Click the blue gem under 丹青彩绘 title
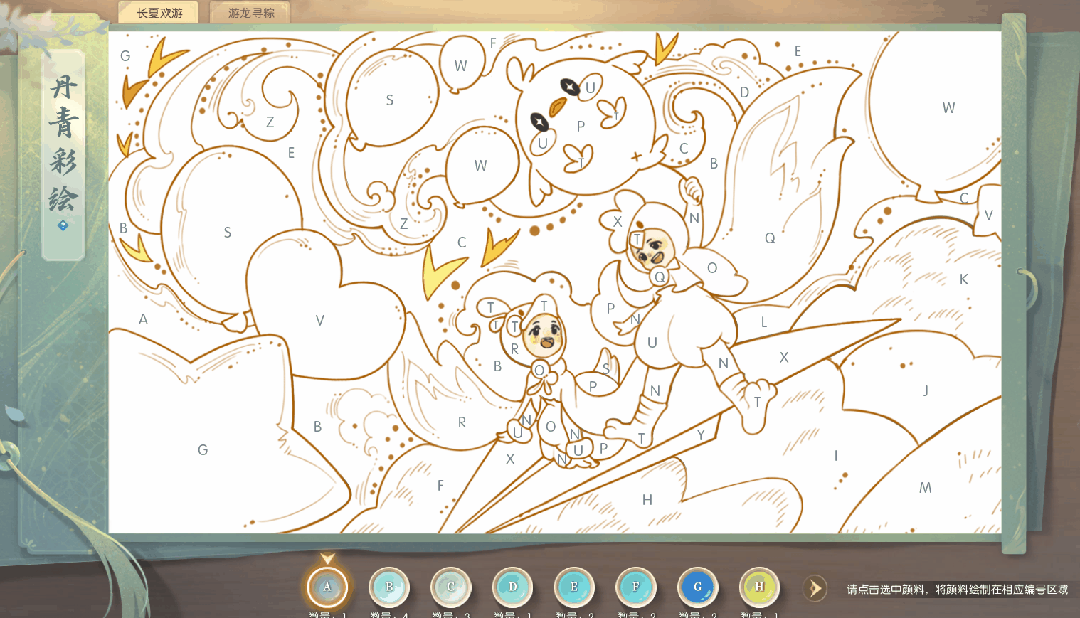 [x=64, y=226]
